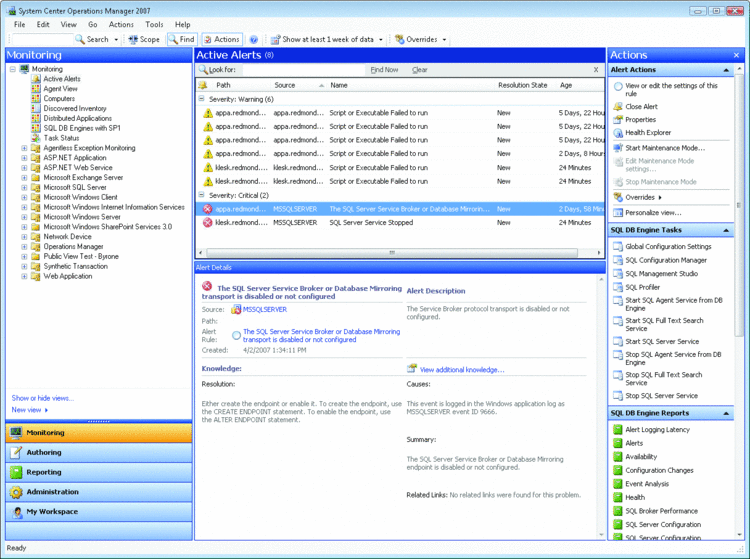
Task: Click Close Alert action icon
Action: pyautogui.click(x=618, y=106)
